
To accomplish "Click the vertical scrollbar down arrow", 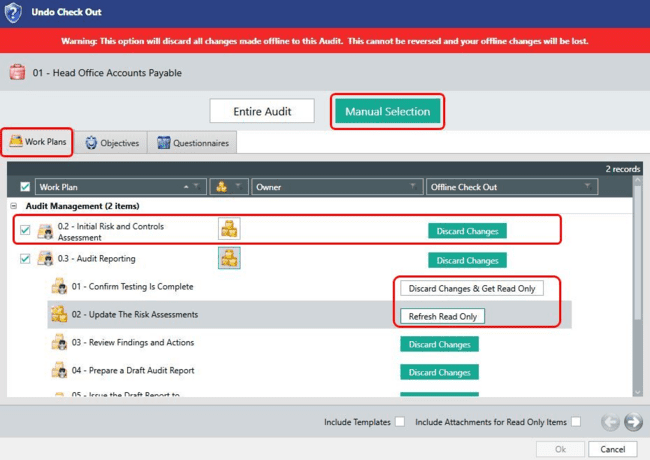I will pos(638,392).
